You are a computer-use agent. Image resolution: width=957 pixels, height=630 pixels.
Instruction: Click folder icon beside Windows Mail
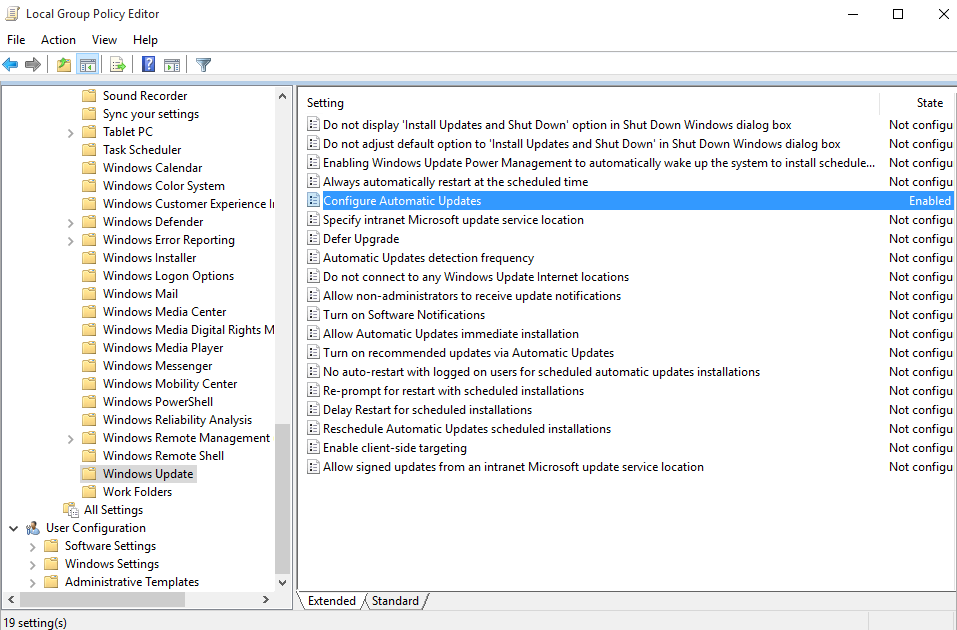click(x=89, y=293)
